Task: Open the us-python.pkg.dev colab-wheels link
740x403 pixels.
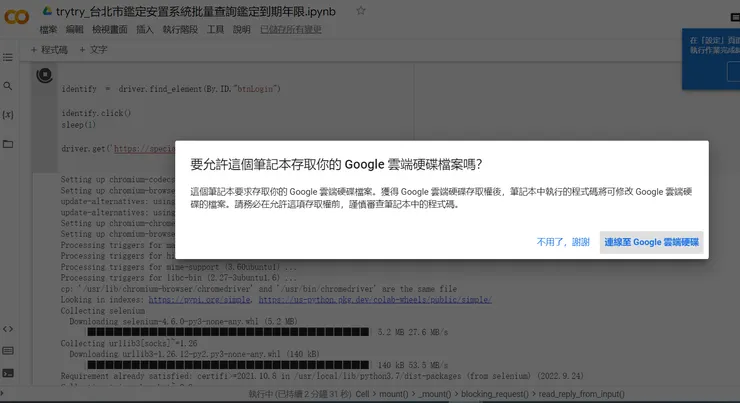Action: click(x=375, y=300)
